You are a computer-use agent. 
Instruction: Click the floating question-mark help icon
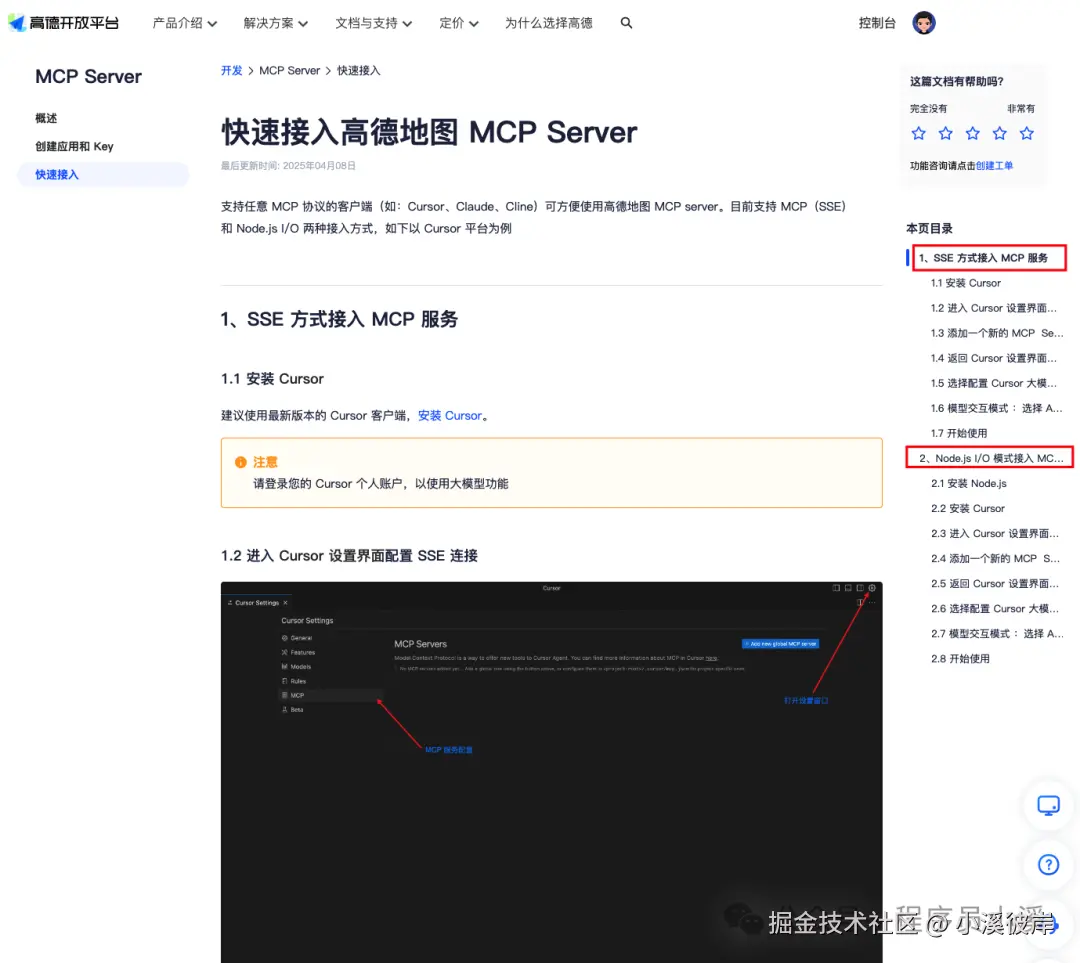click(1047, 865)
